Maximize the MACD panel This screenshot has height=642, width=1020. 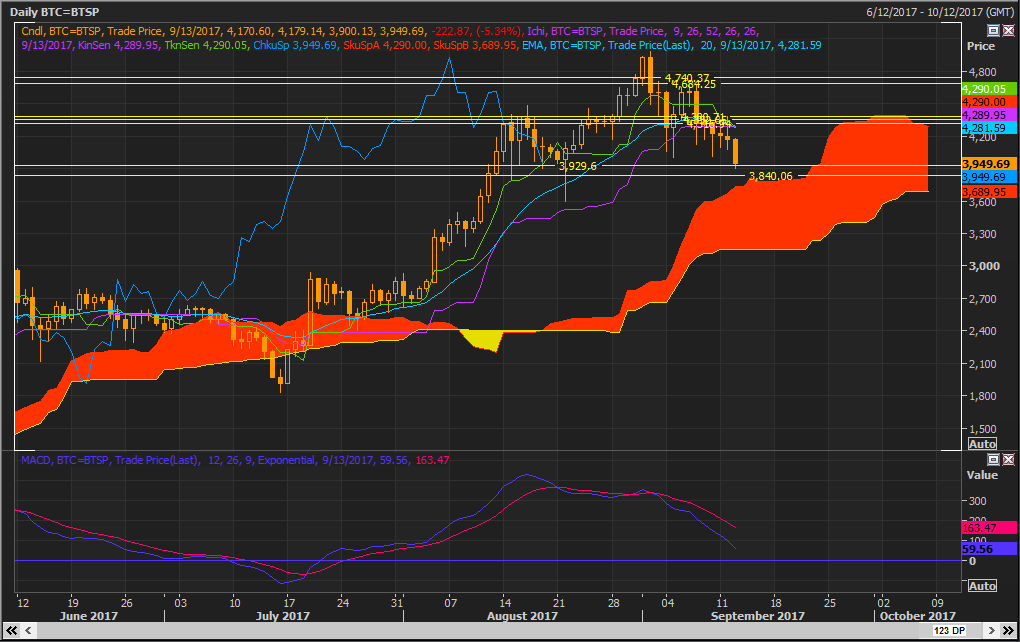pyautogui.click(x=993, y=460)
